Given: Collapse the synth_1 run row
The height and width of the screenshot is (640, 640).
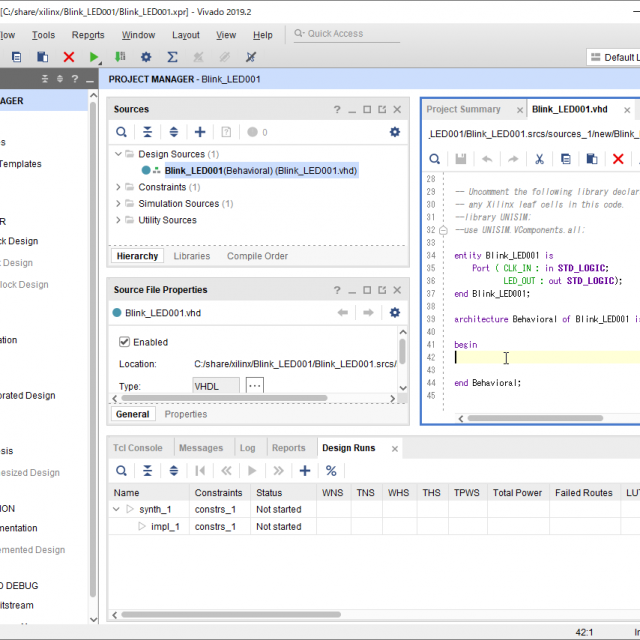Looking at the screenshot, I should pyautogui.click(x=117, y=510).
